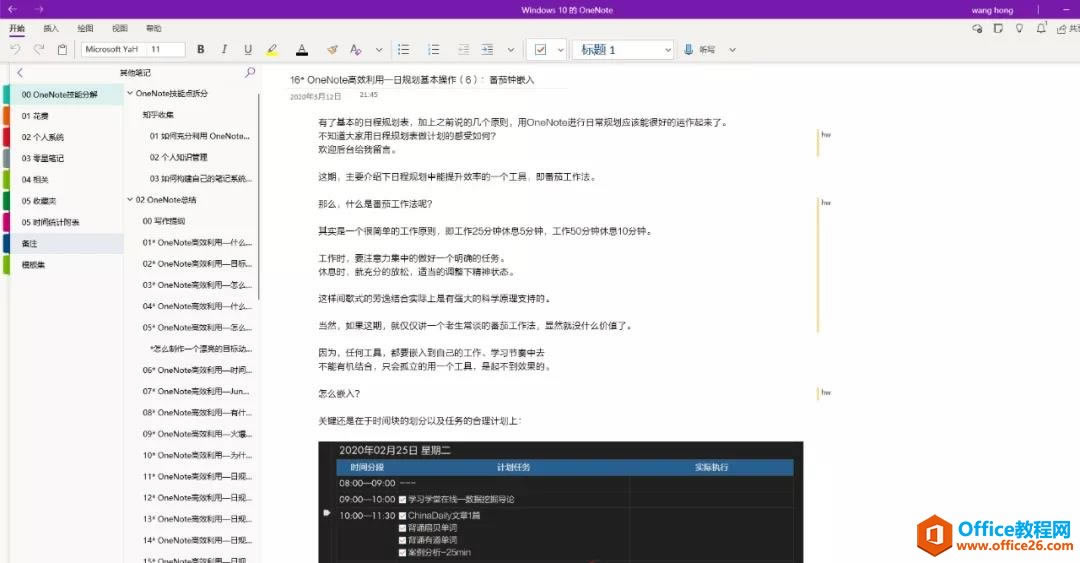Apply Bold formatting
Screen dimensions: 1080x563
click(200, 50)
